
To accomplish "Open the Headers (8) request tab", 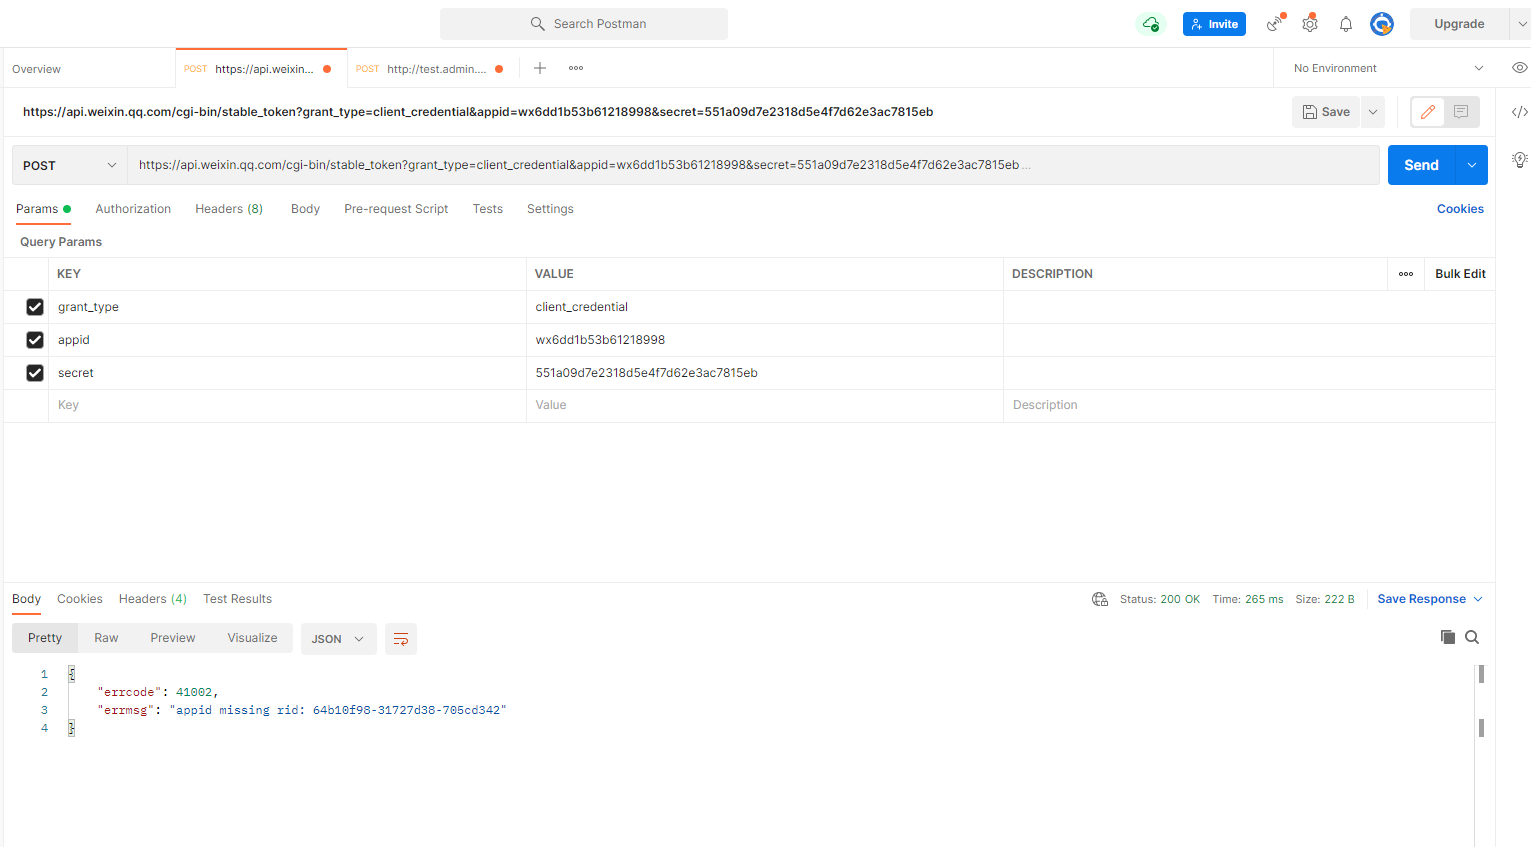I will coord(229,209).
